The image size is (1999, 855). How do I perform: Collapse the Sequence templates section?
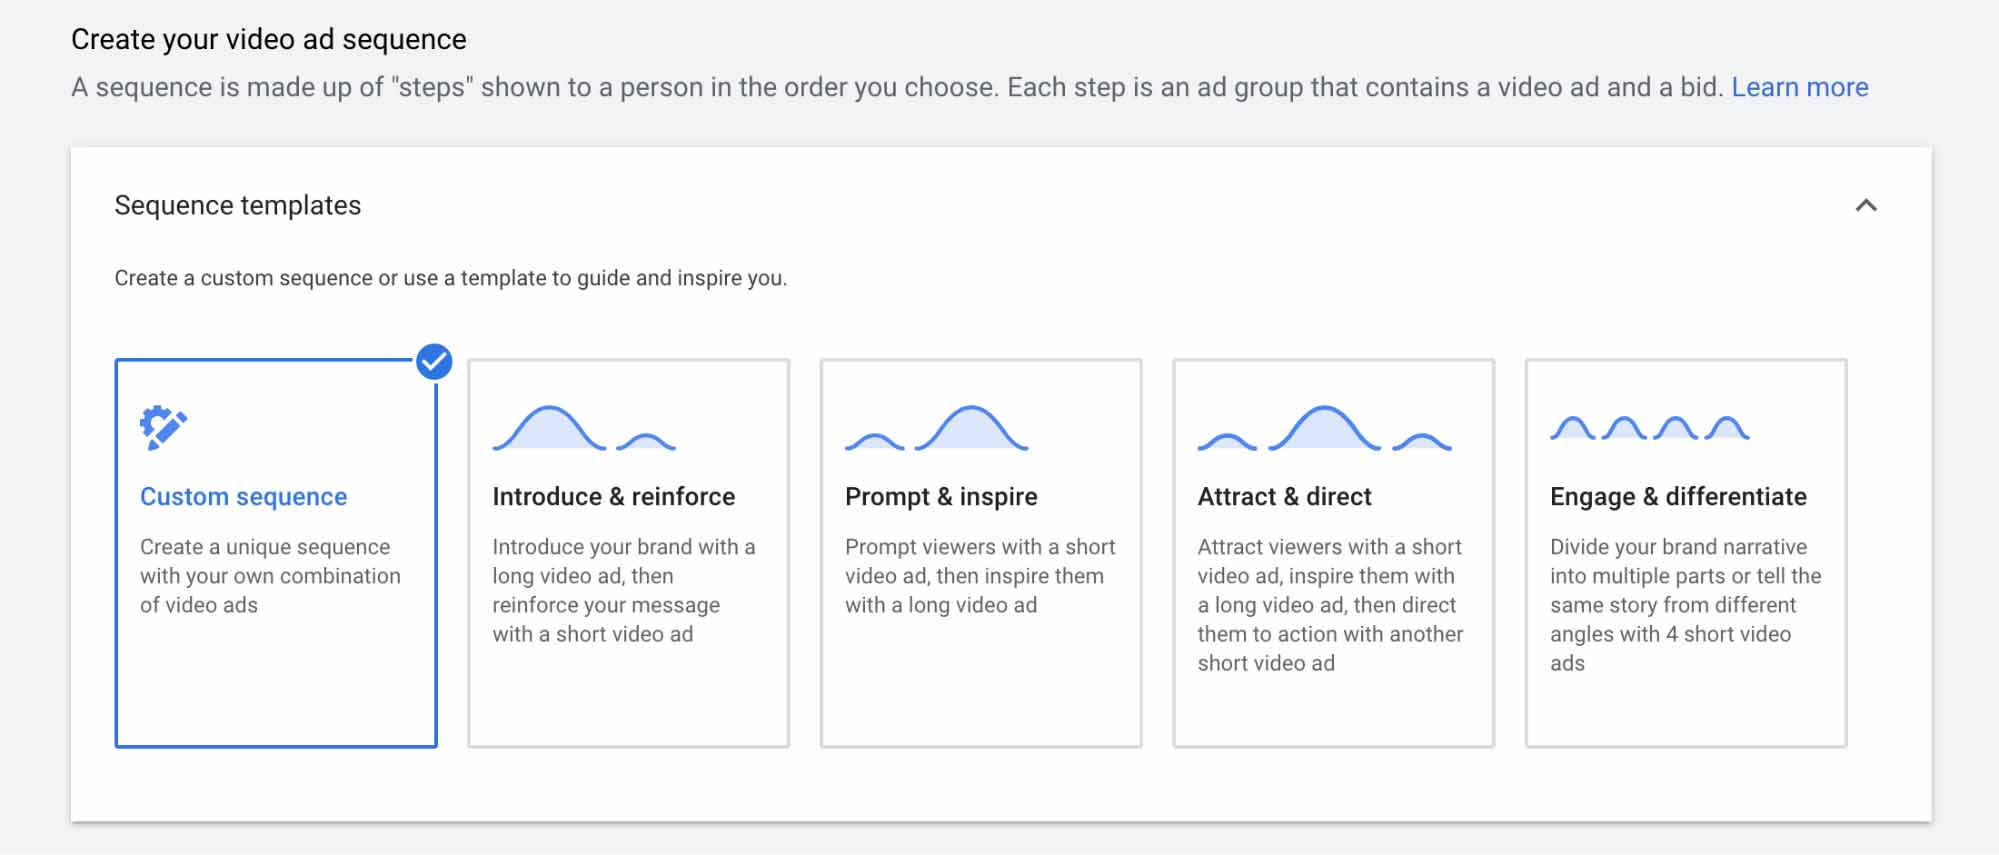[1865, 205]
